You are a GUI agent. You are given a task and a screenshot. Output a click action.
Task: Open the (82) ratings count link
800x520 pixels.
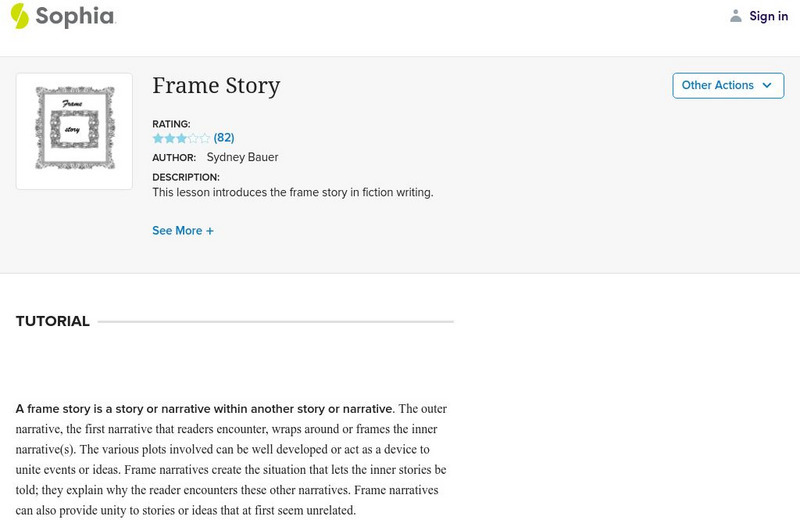(224, 138)
